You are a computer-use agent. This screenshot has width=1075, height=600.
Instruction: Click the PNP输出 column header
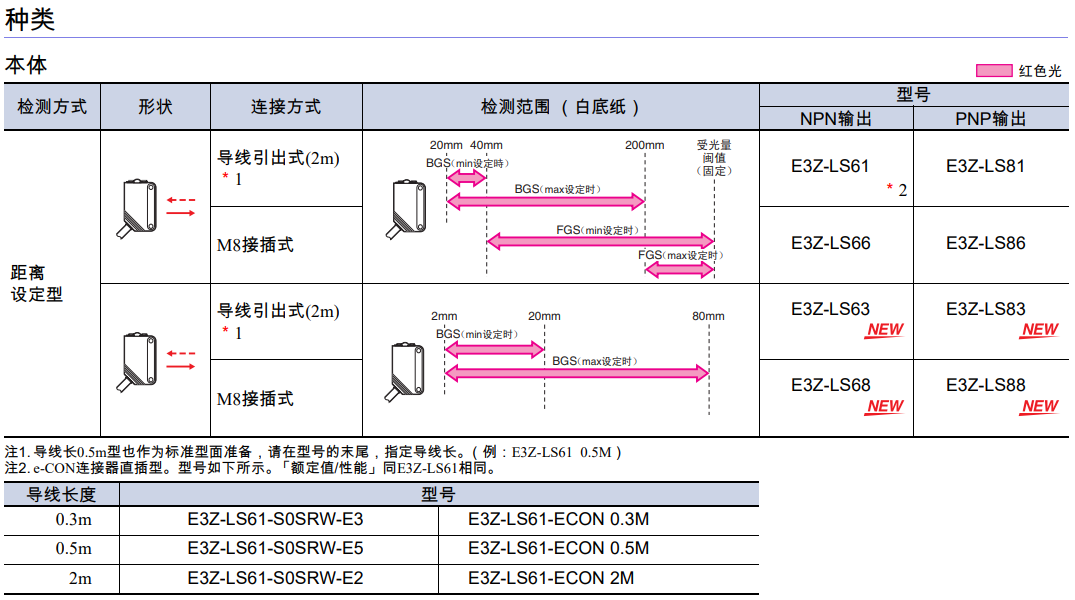990,119
